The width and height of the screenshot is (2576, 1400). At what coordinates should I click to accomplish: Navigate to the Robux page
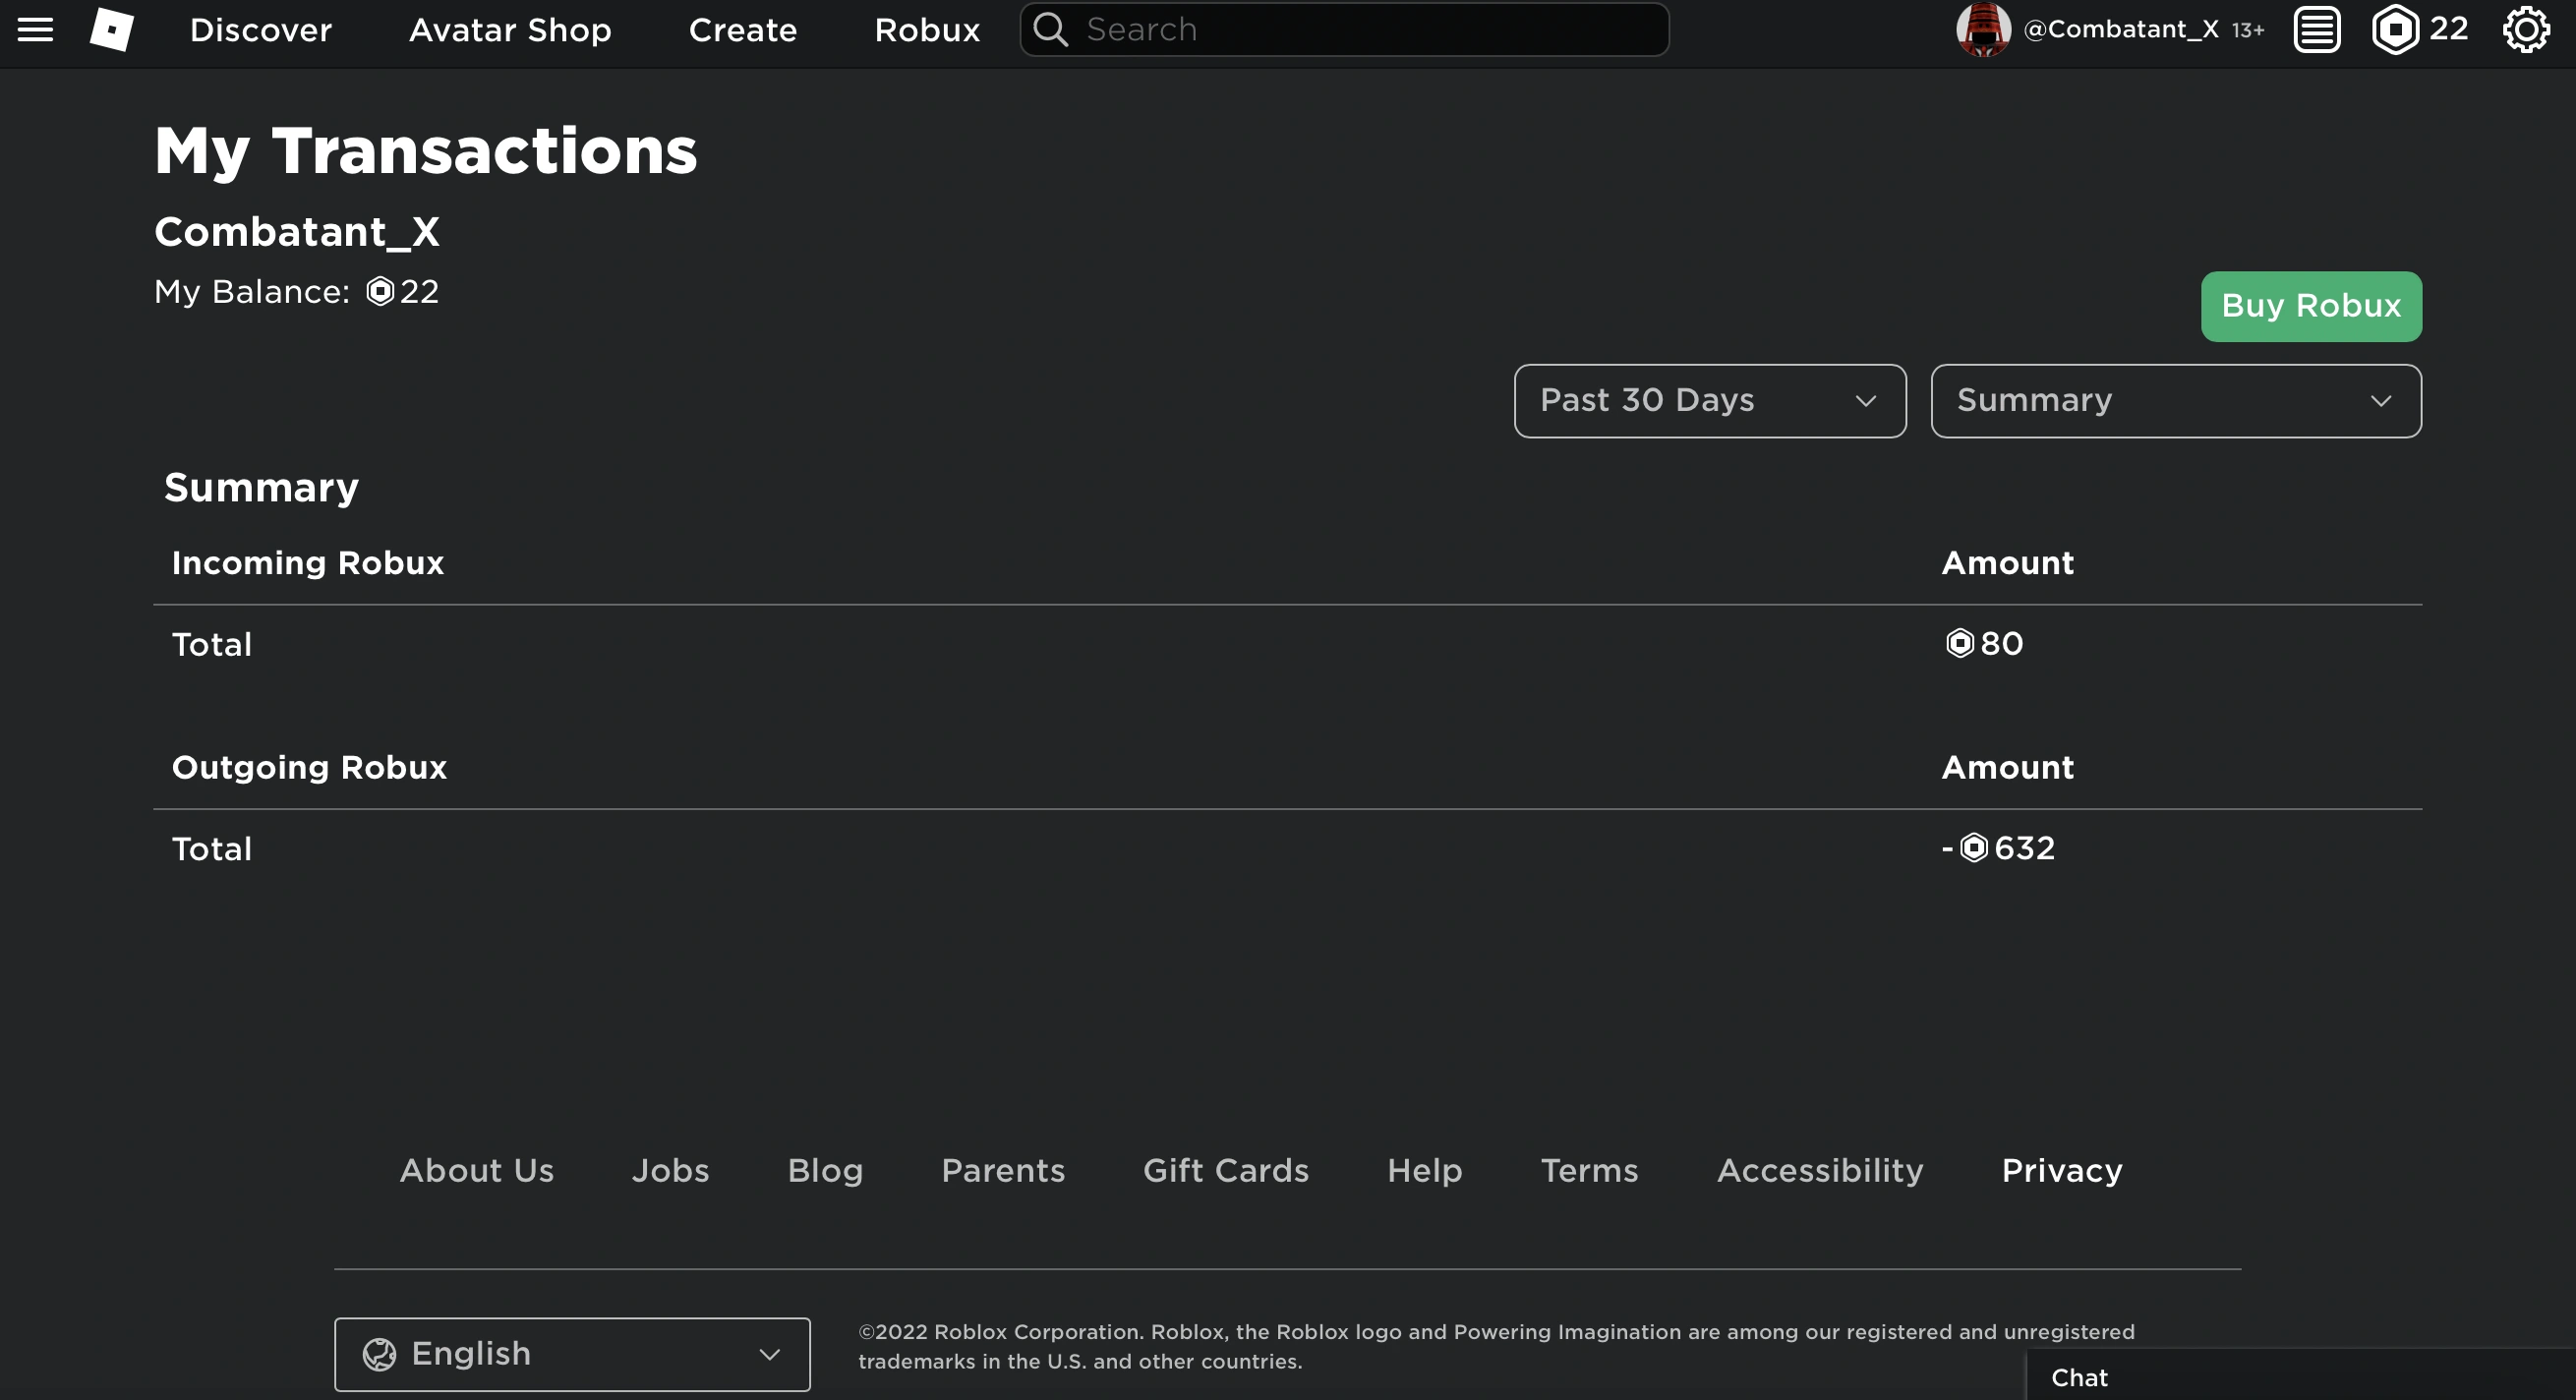(x=926, y=29)
